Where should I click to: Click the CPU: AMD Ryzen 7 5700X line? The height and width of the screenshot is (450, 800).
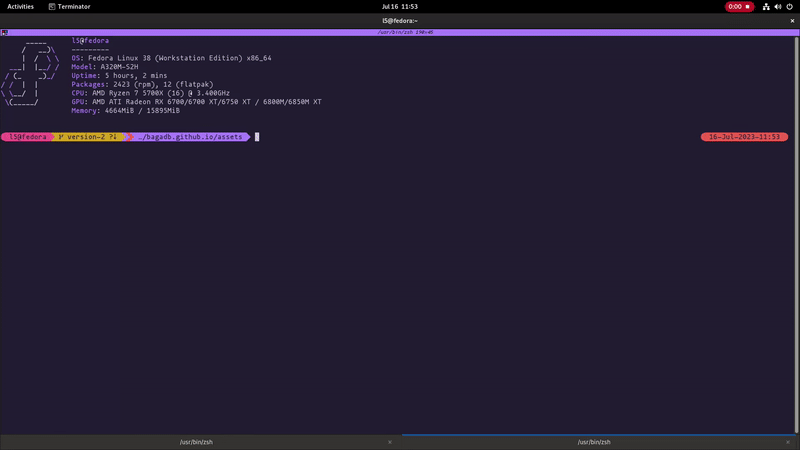tap(151, 93)
